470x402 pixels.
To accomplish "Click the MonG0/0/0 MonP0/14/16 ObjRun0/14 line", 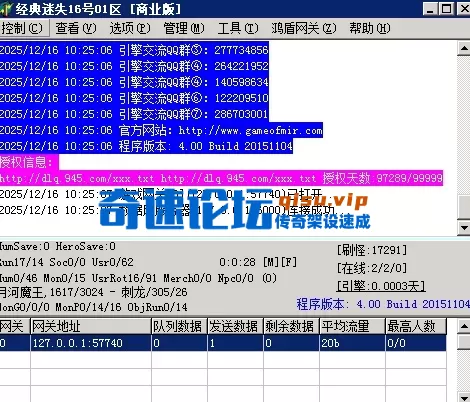I will [94, 307].
